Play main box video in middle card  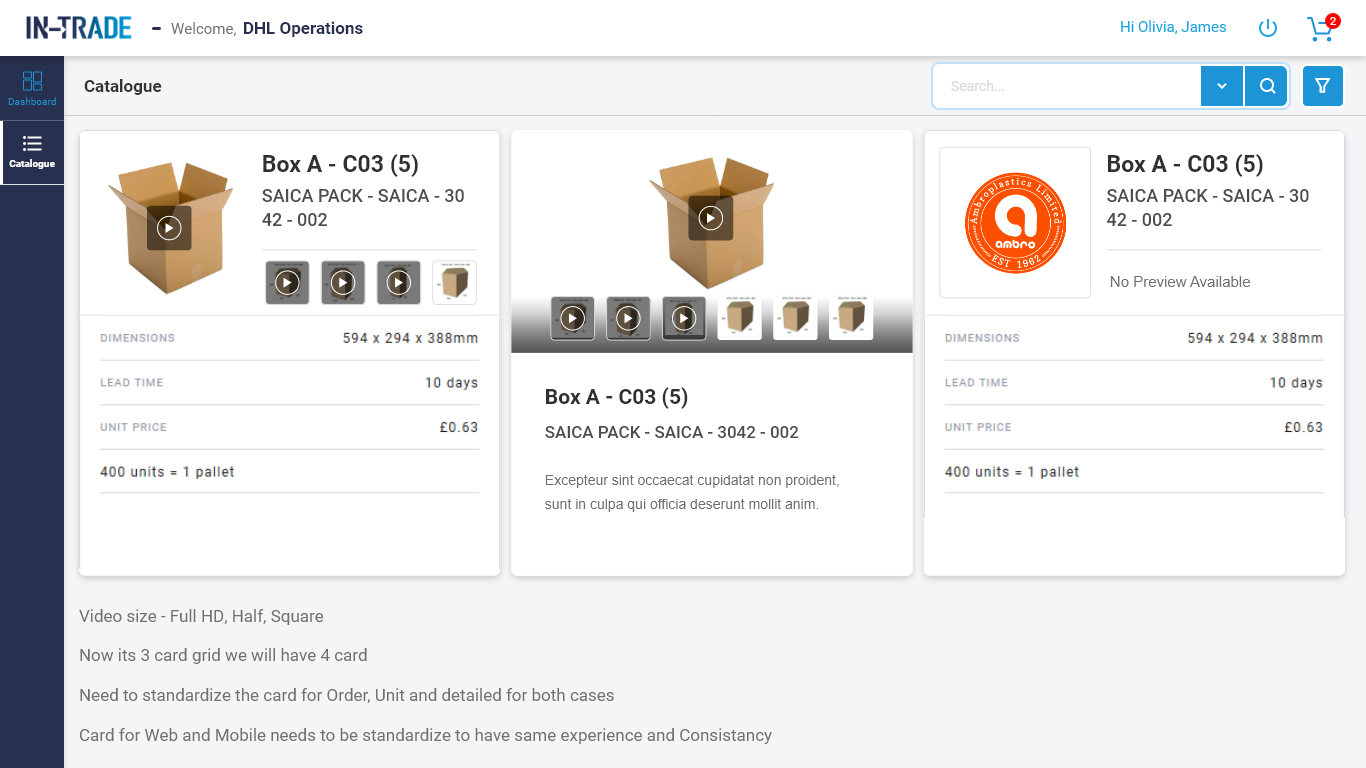(711, 218)
